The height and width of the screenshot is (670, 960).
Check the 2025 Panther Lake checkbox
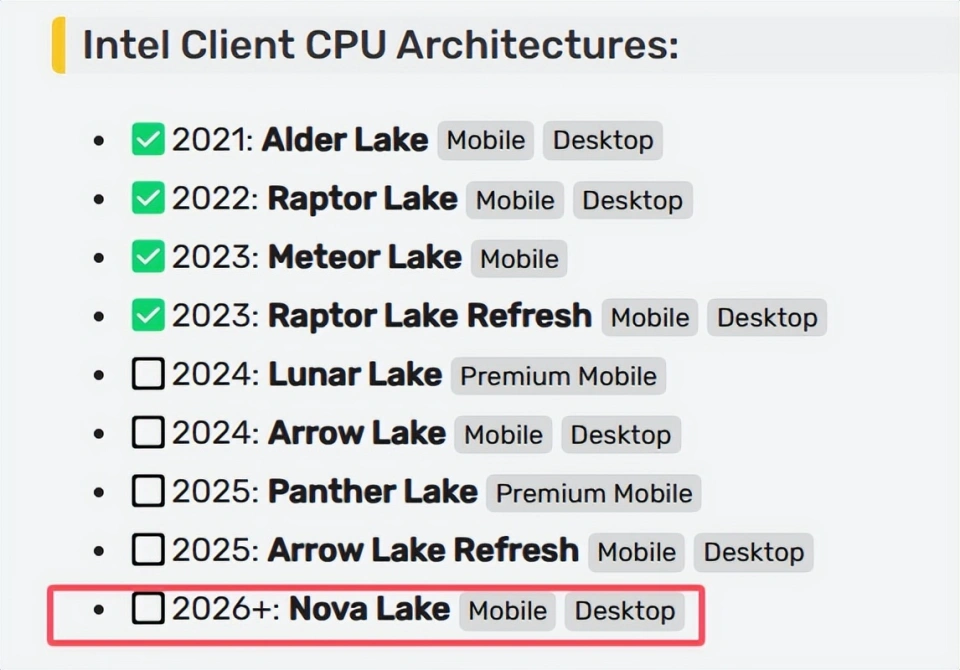click(x=148, y=492)
